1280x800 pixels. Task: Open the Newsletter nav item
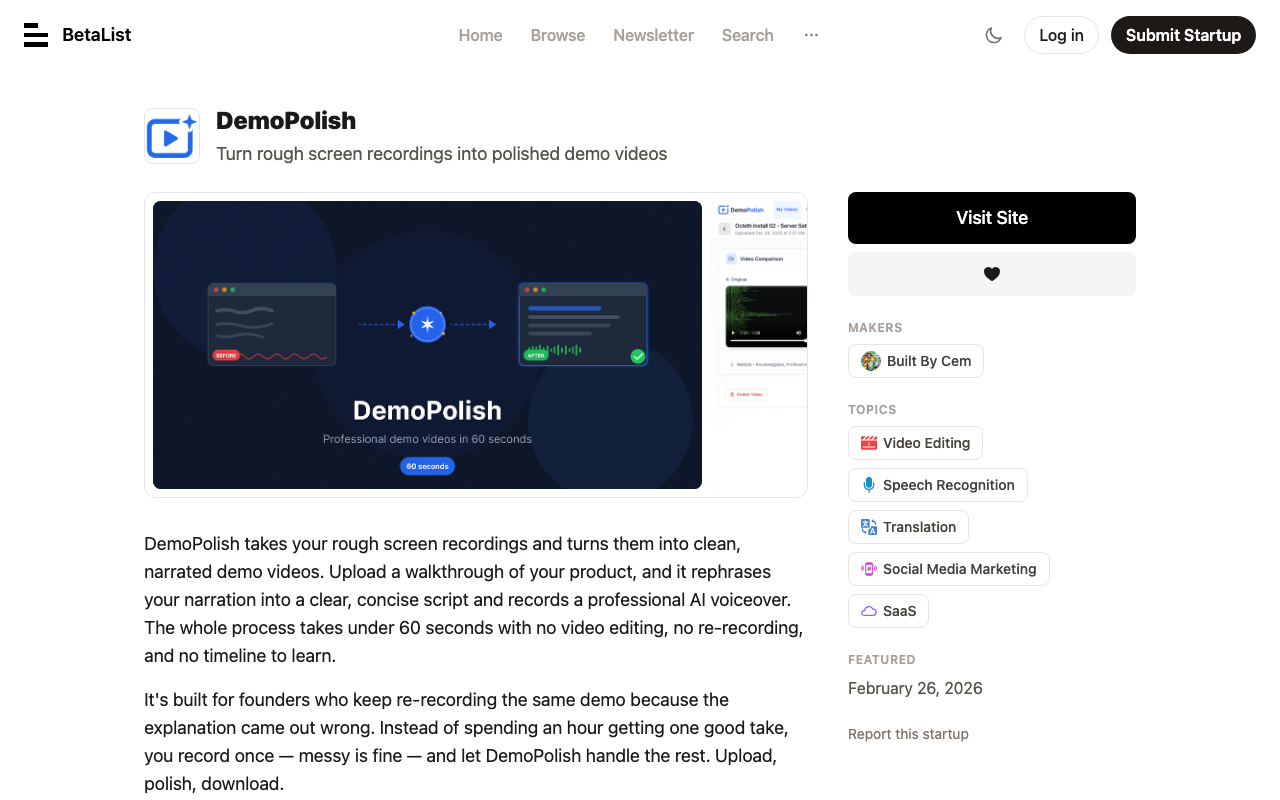653,35
